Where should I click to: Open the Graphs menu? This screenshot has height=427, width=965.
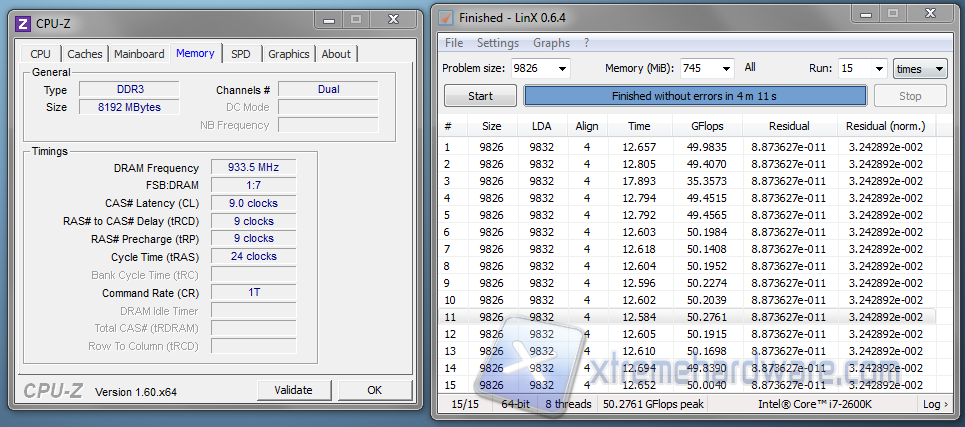(551, 43)
